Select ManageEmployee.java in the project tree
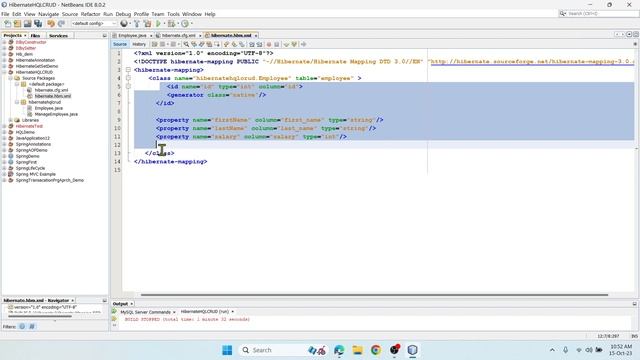Screen dimensions: 640x360 click(x=56, y=114)
